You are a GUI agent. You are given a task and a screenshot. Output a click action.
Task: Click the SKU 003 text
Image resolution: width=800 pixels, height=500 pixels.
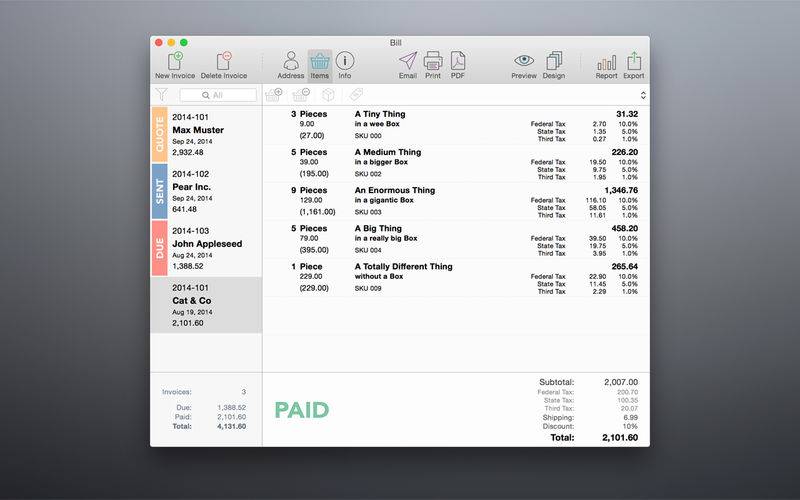(x=368, y=212)
